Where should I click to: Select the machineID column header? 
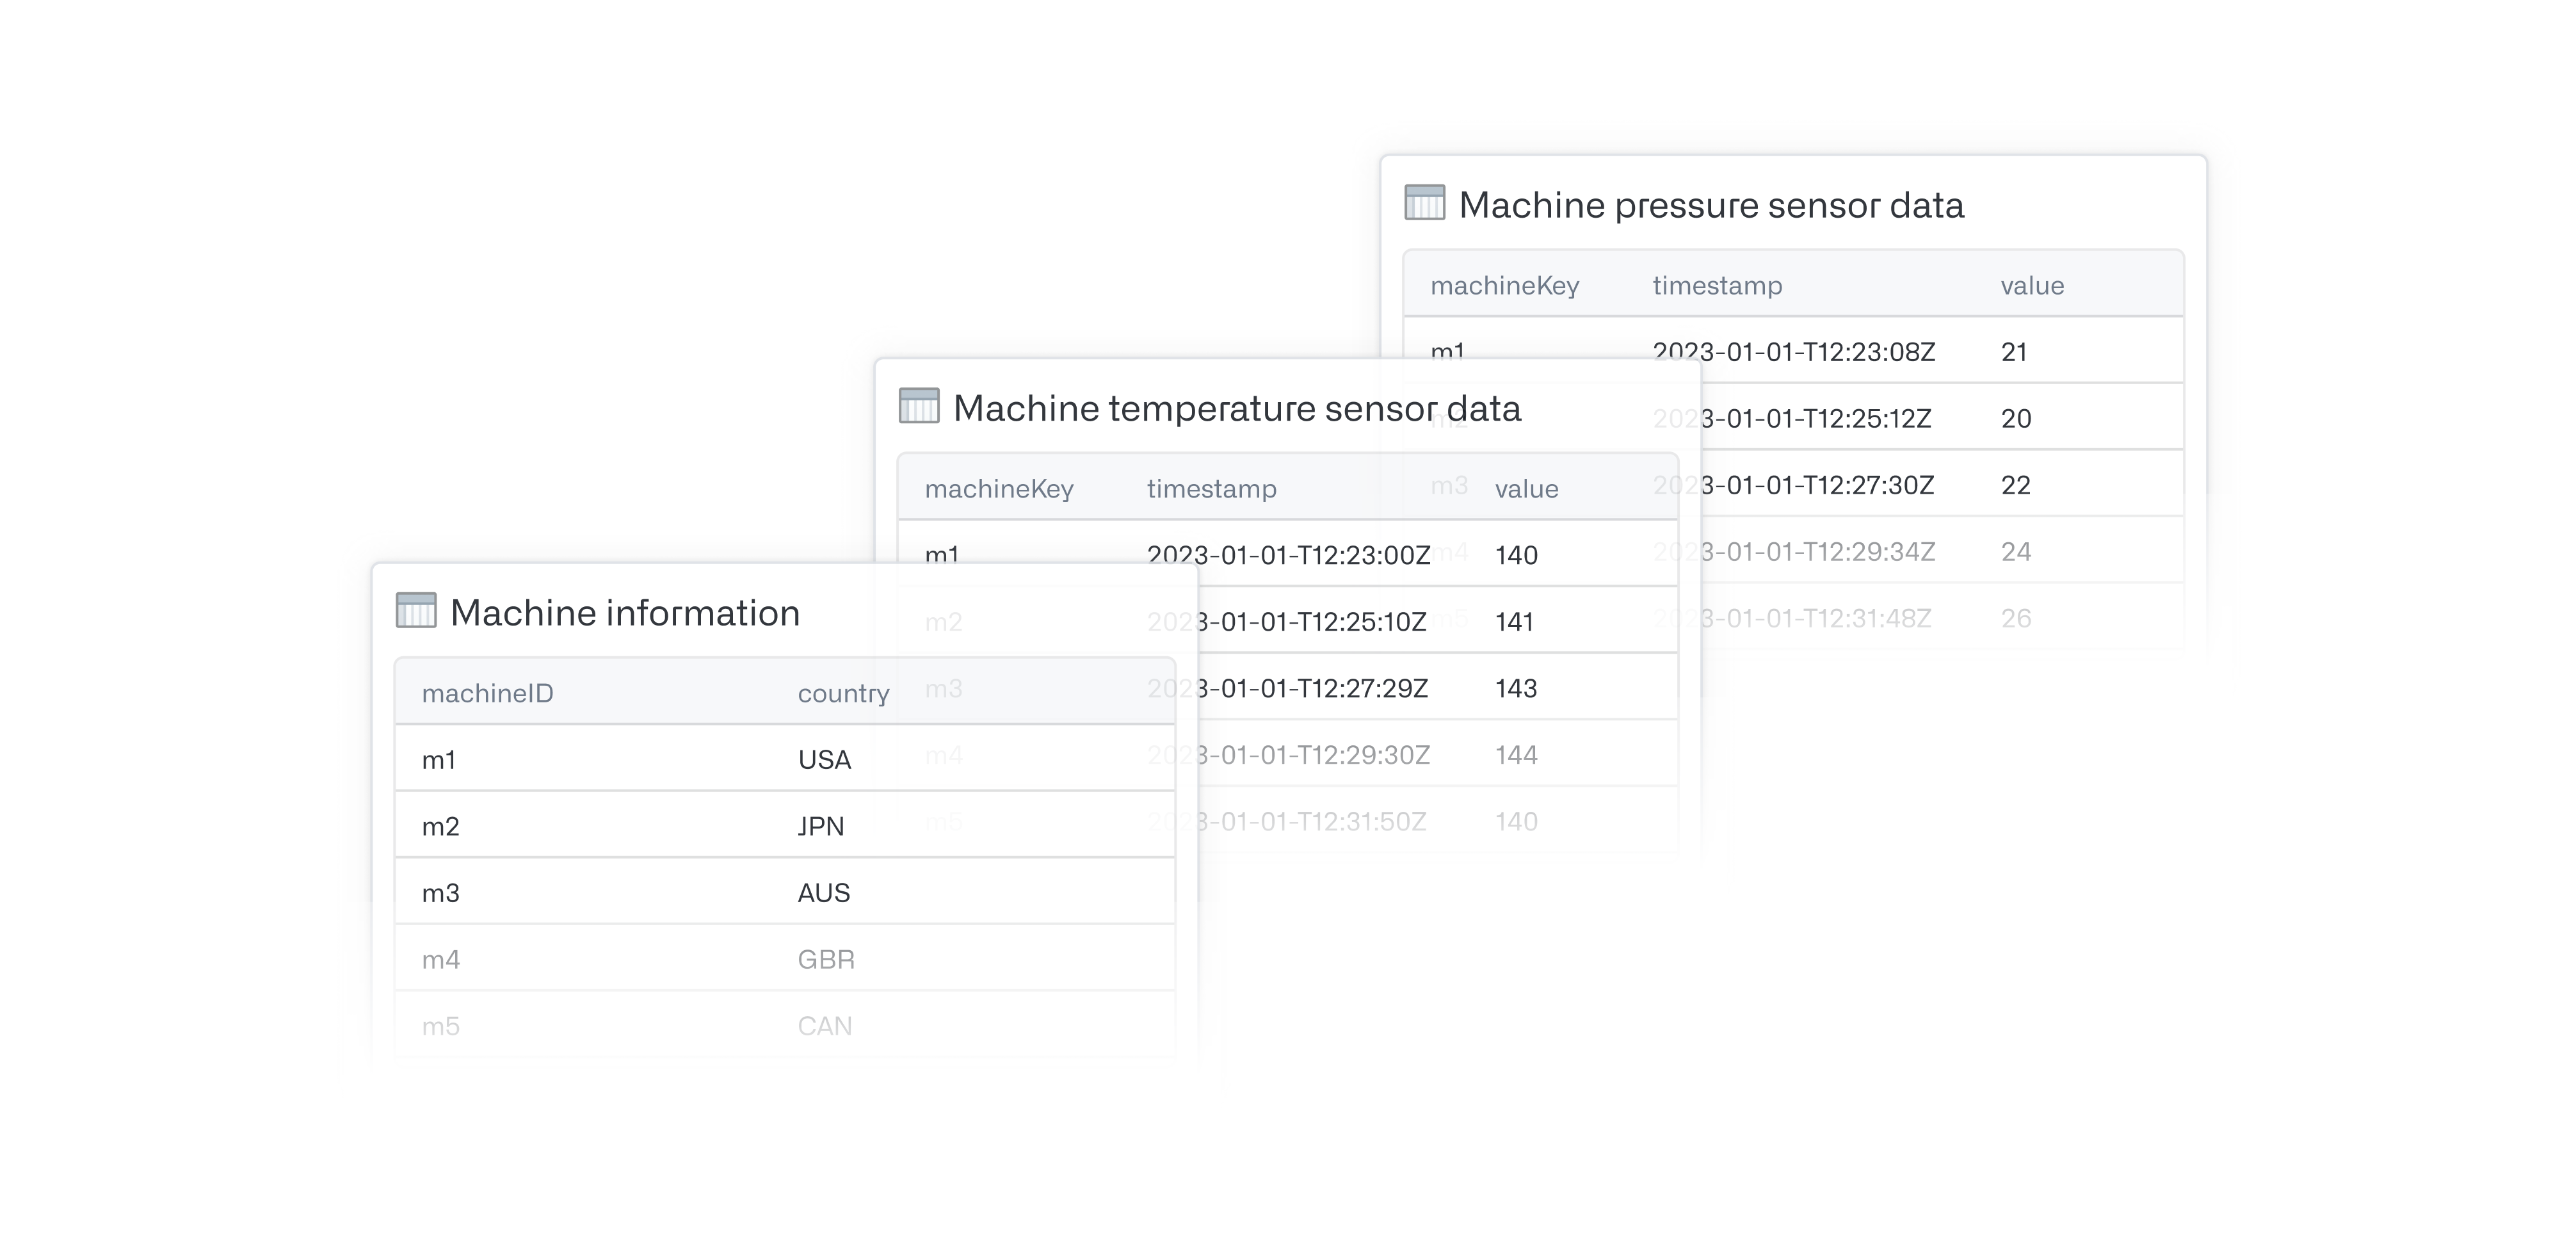click(x=487, y=693)
